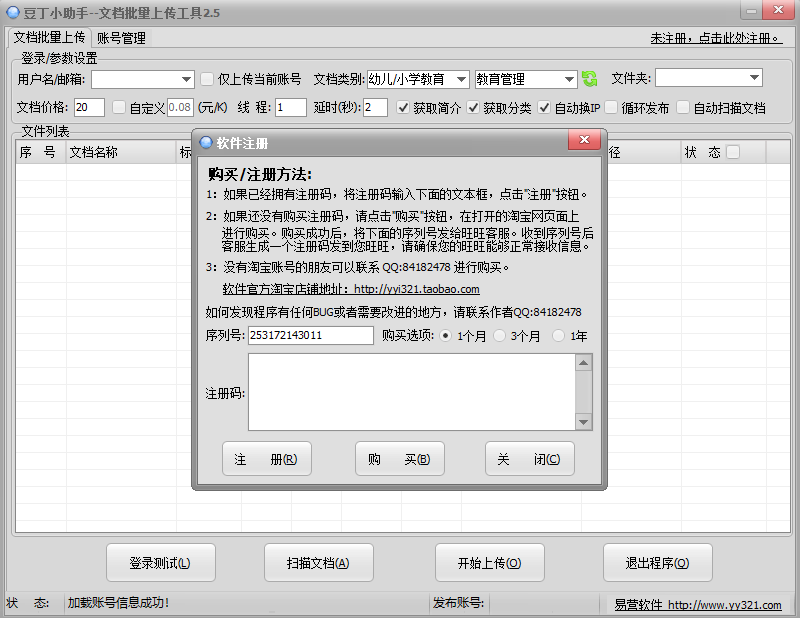The image size is (800, 618).
Task: Click the 购买/注册方法: heading
Action: (x=260, y=175)
